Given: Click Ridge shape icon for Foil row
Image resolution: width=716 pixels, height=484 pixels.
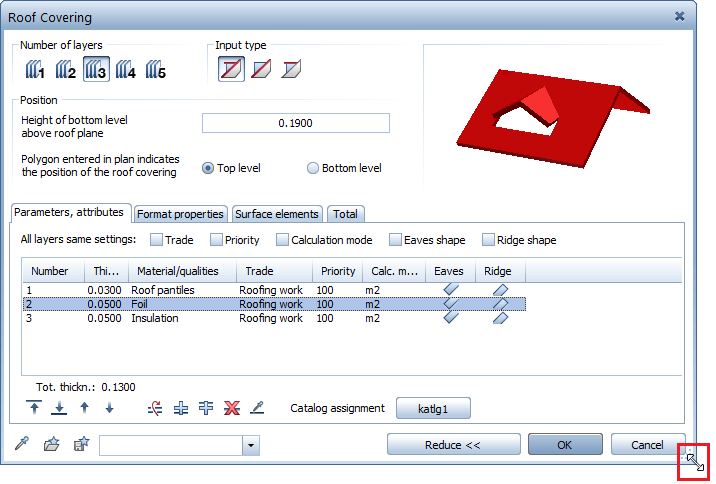Looking at the screenshot, I should 500,304.
